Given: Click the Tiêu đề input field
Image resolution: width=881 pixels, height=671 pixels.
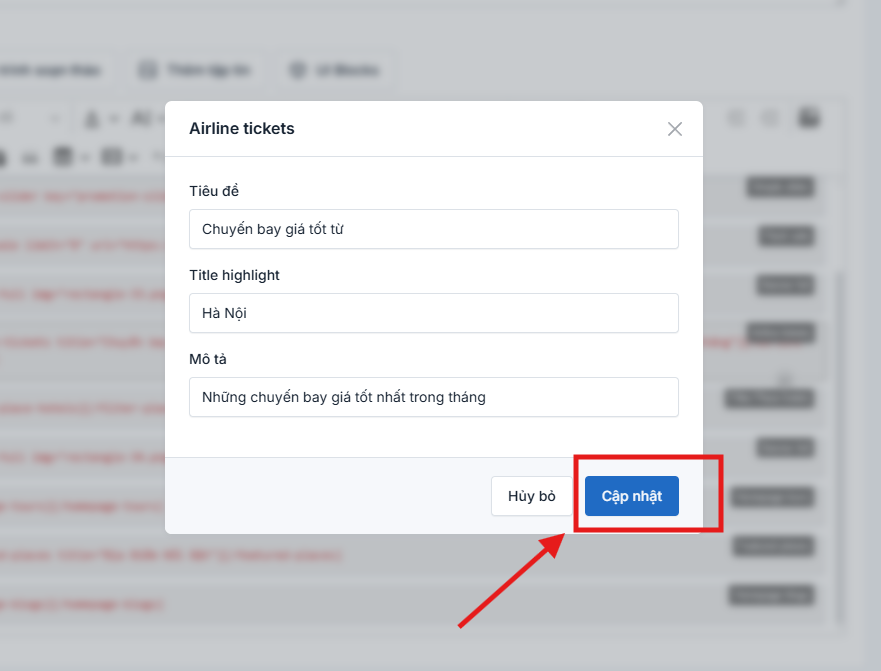Looking at the screenshot, I should click(434, 229).
